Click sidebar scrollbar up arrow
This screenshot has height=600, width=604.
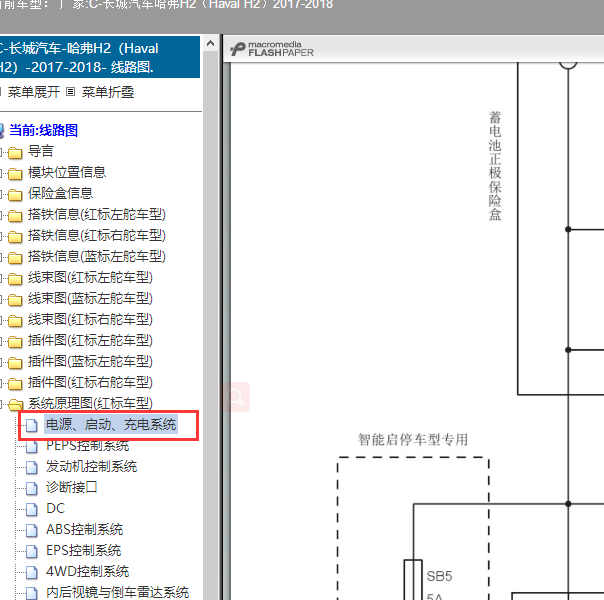coord(210,43)
